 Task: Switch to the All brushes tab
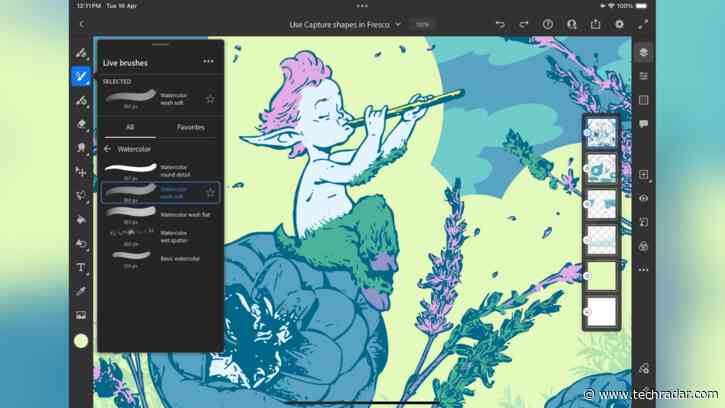point(130,127)
